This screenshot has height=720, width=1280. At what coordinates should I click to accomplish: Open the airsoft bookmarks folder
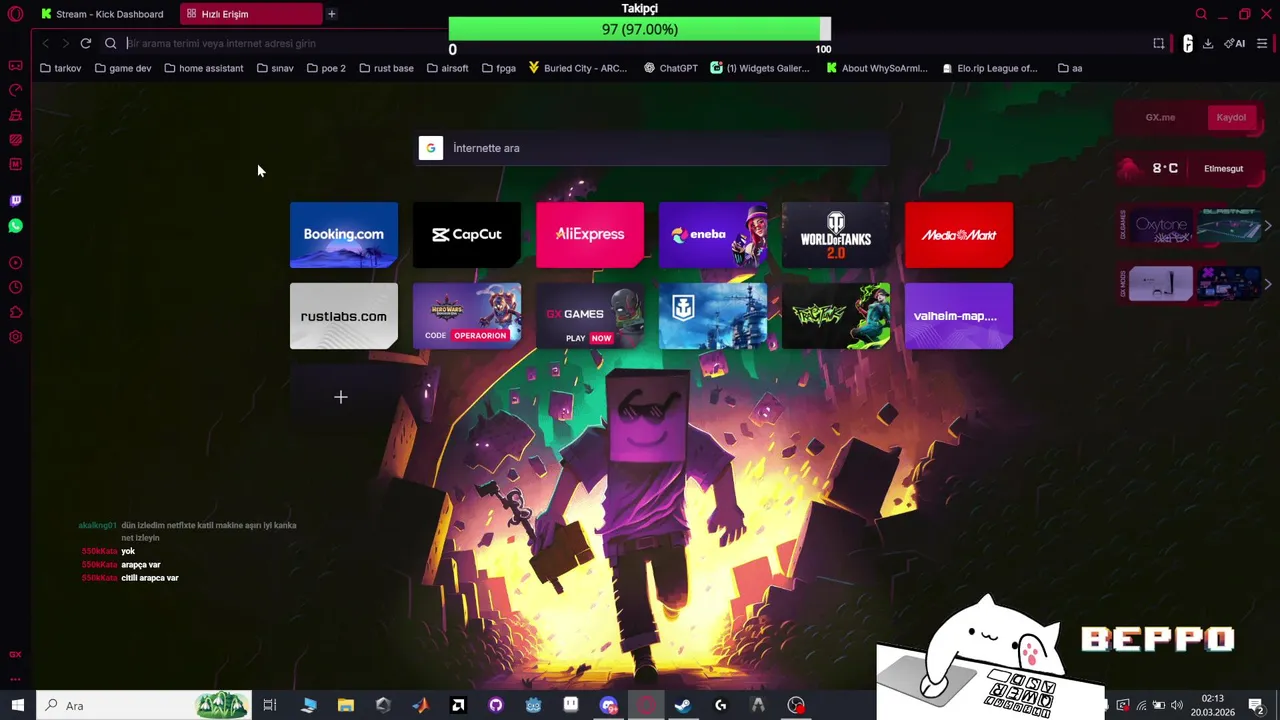point(447,68)
